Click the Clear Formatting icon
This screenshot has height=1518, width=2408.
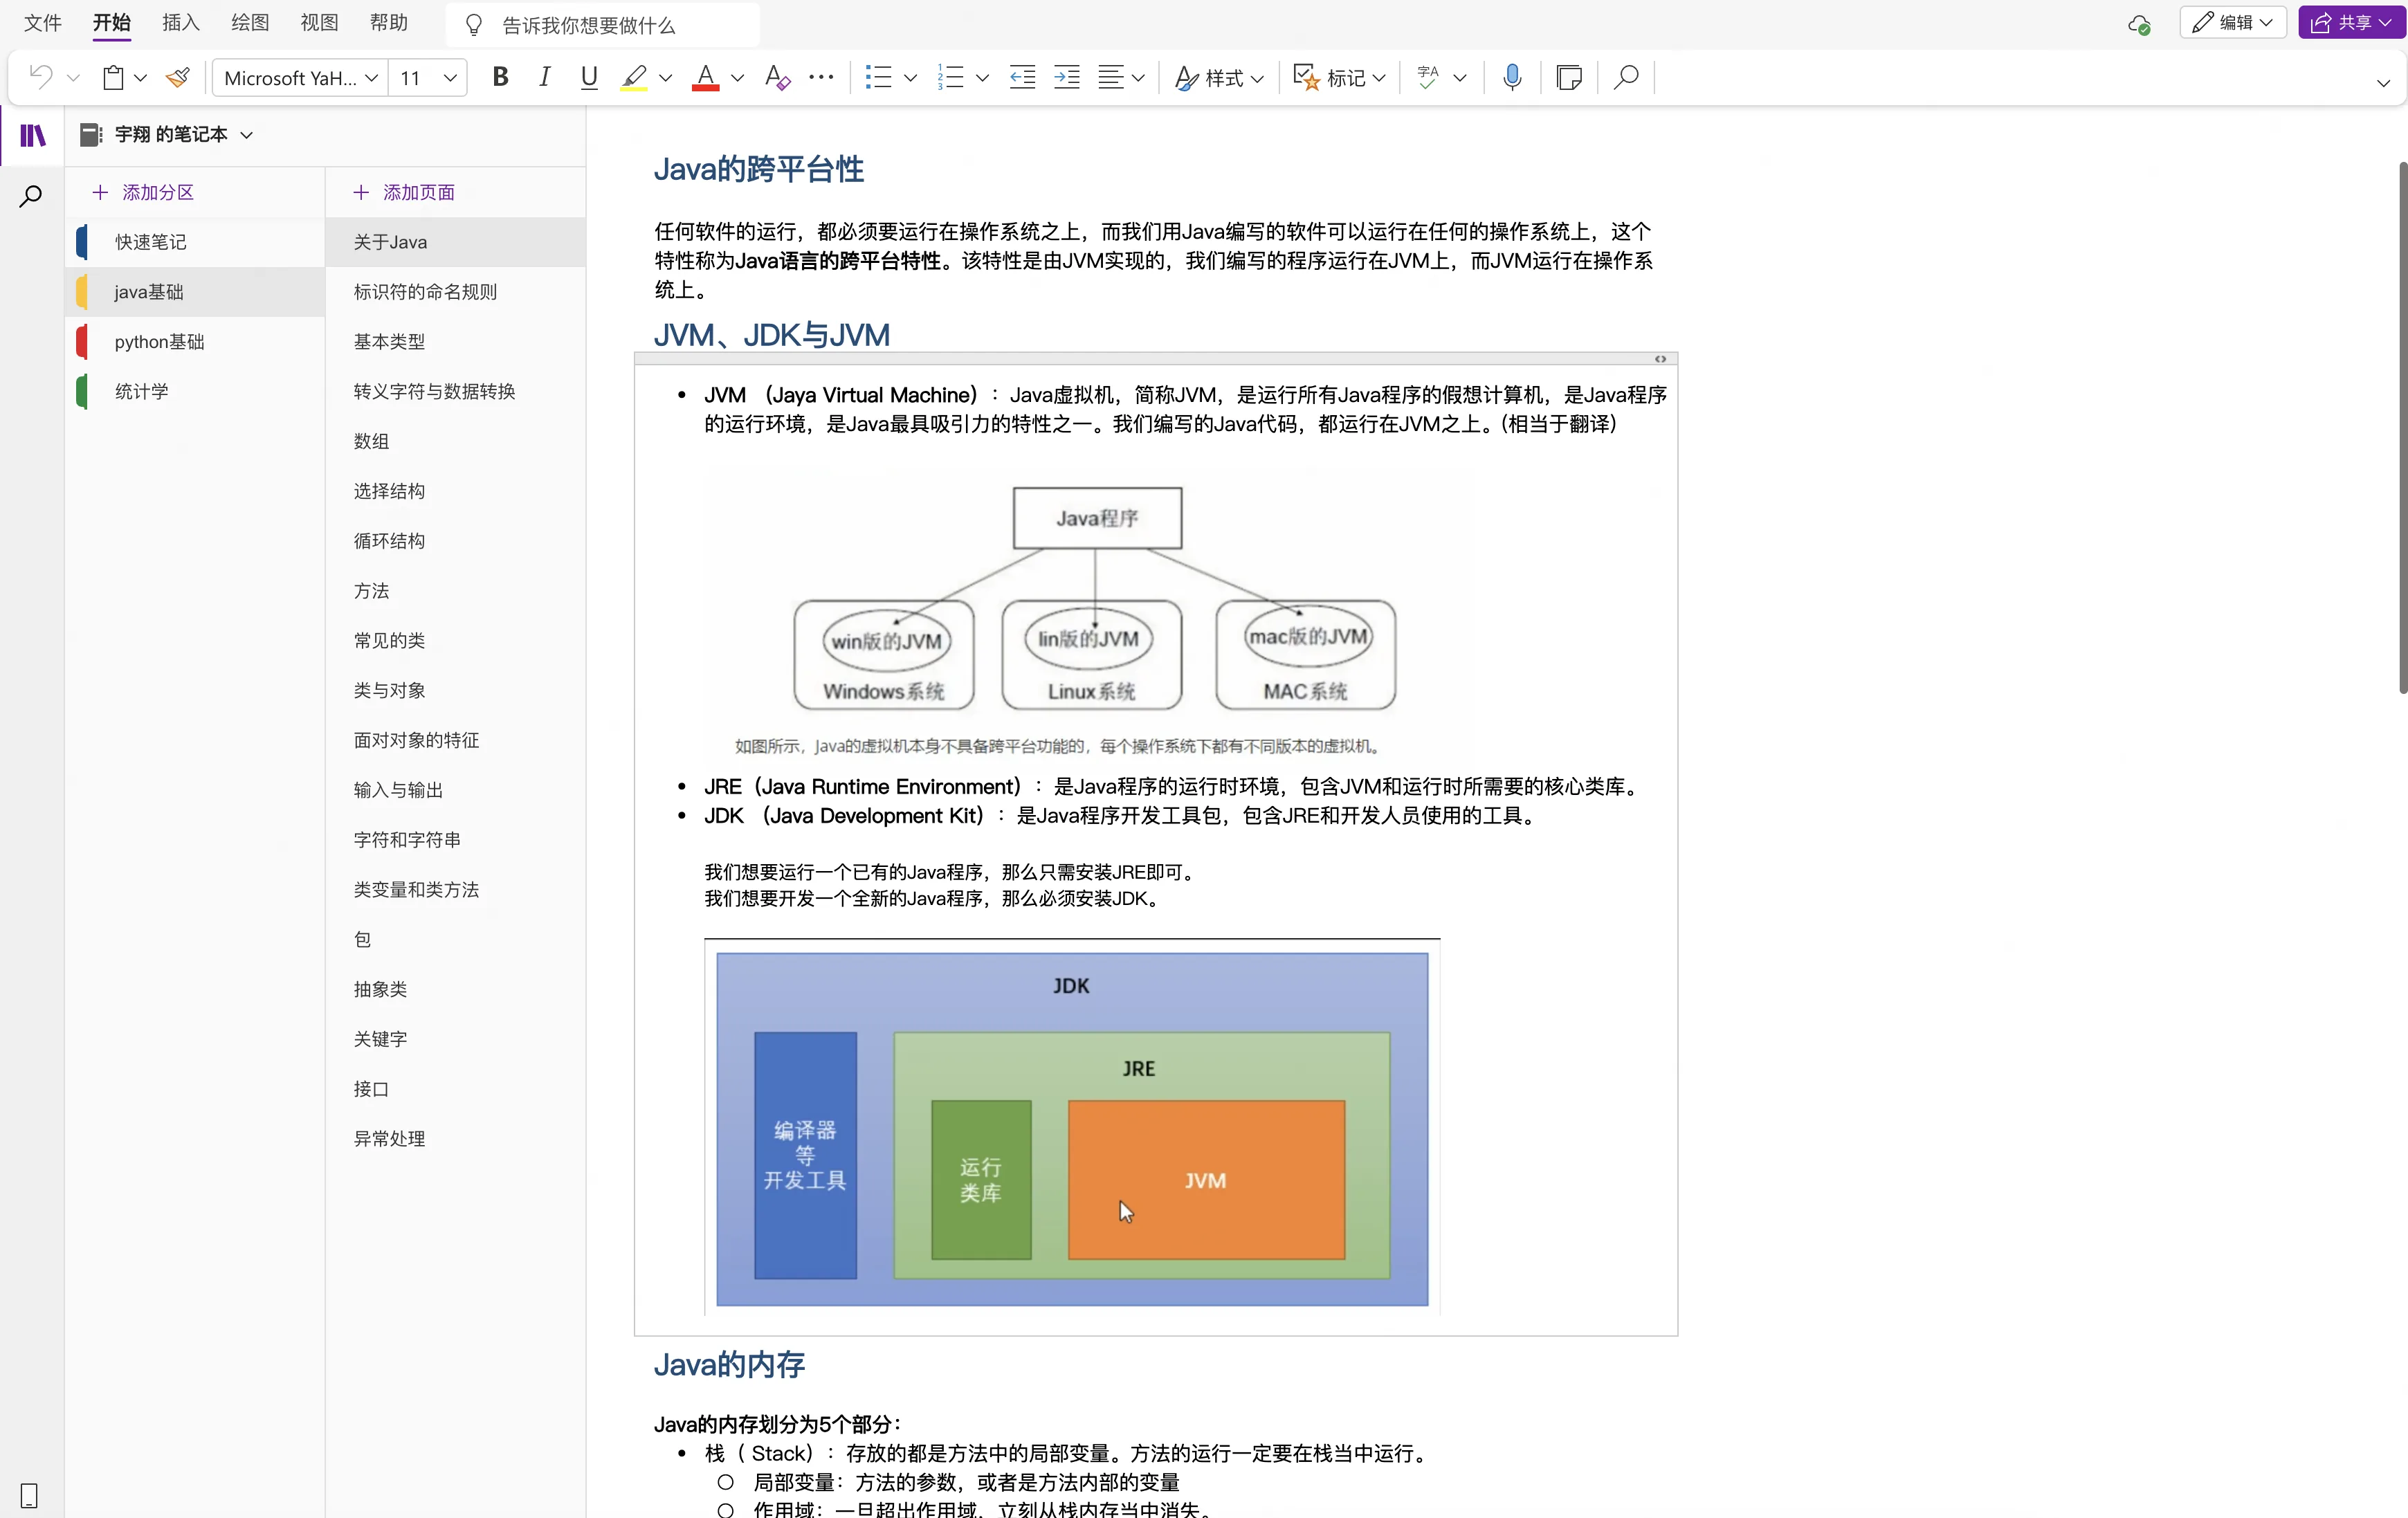777,77
